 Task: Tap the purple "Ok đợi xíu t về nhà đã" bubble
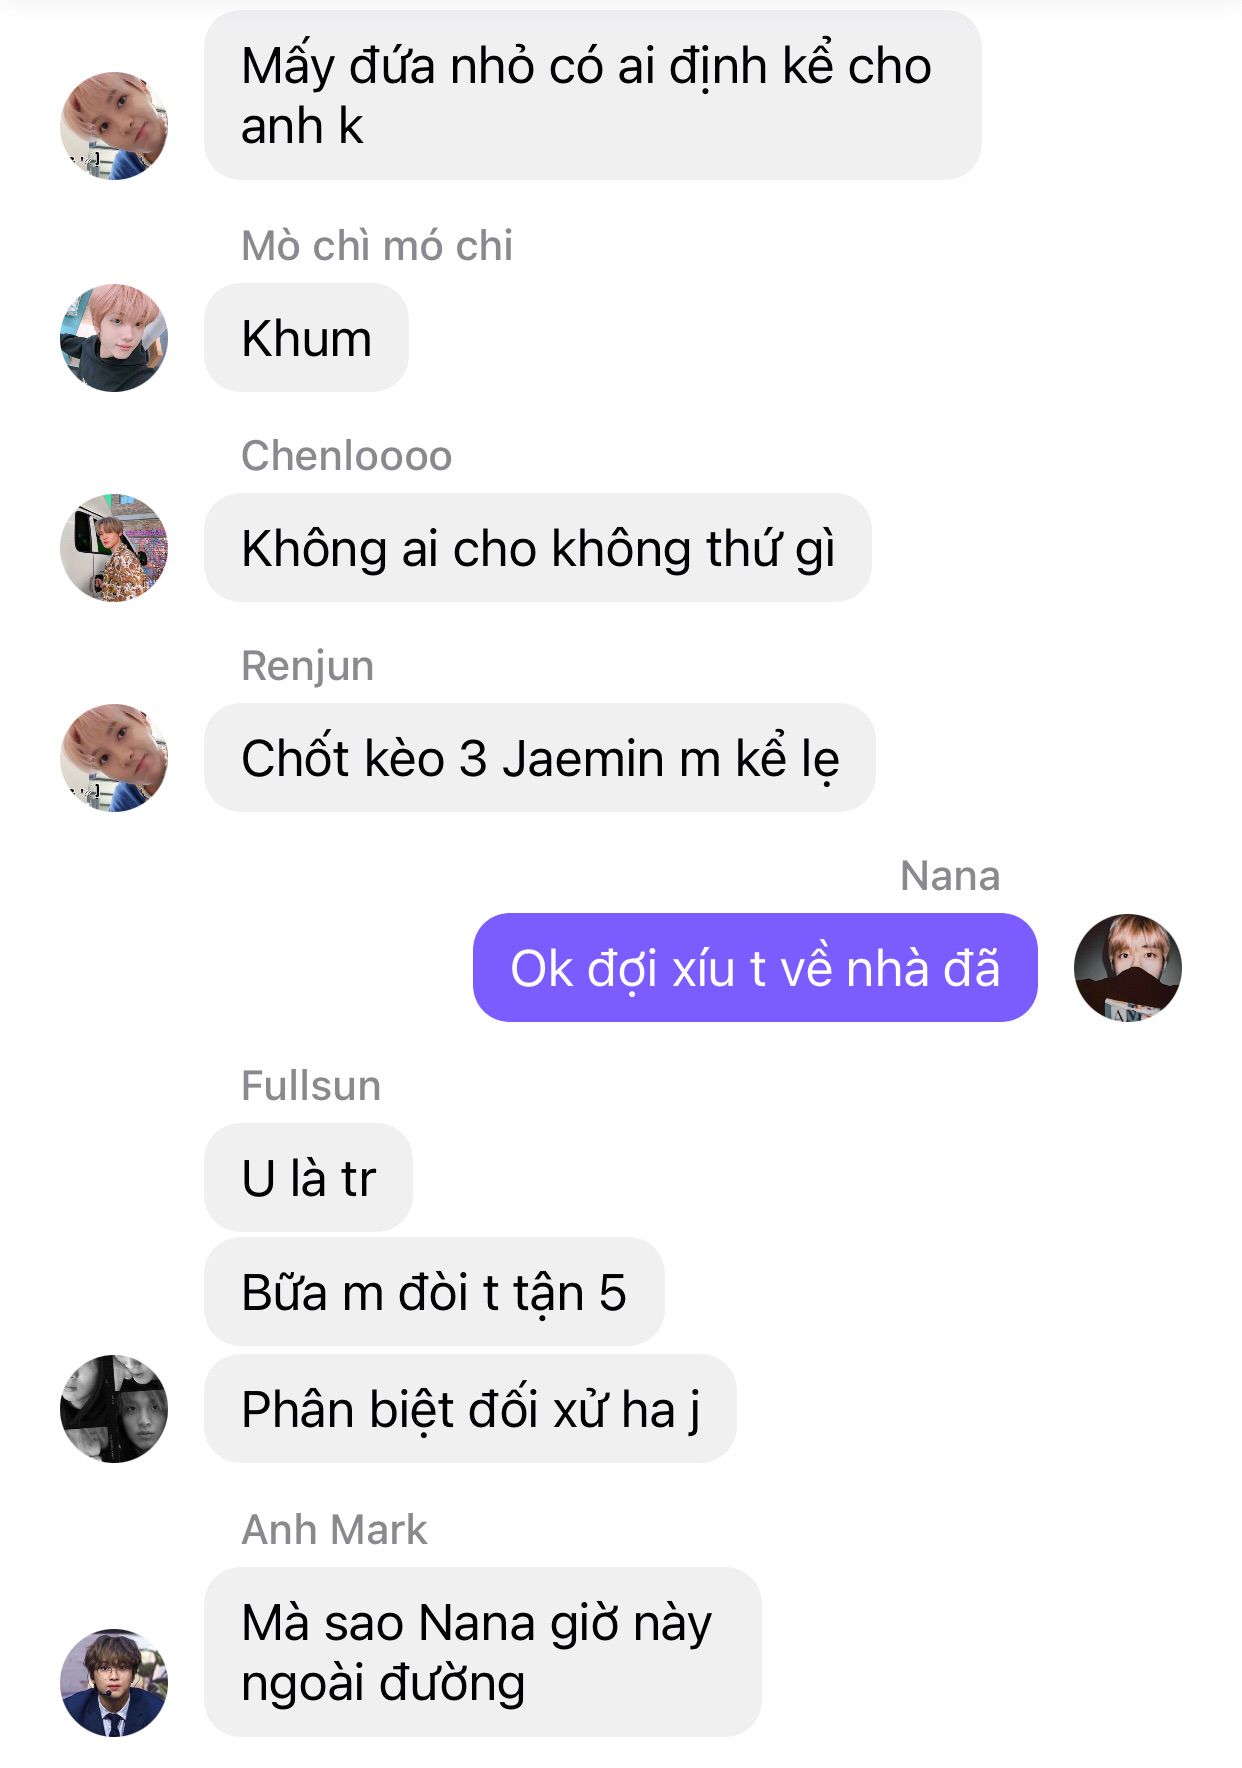pyautogui.click(x=755, y=968)
